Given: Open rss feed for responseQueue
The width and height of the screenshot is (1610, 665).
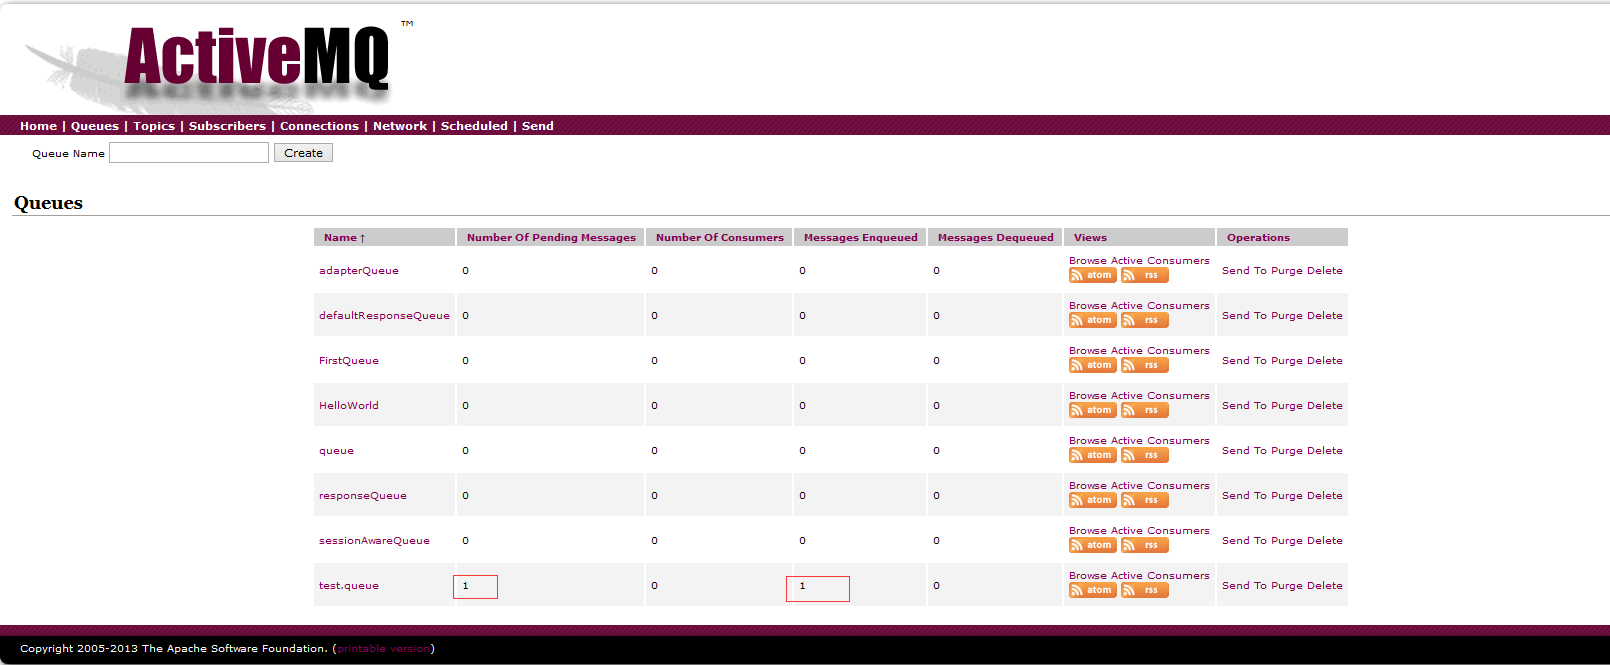Looking at the screenshot, I should [x=1145, y=500].
